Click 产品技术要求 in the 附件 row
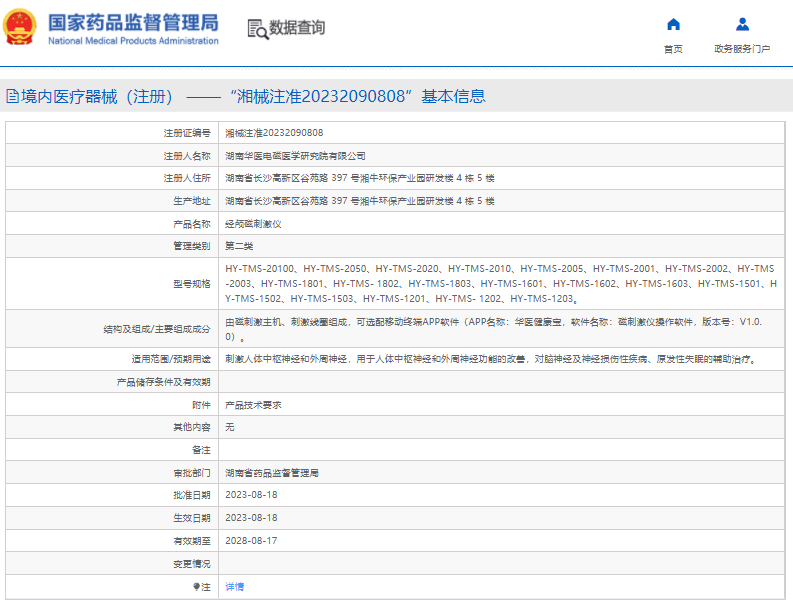This screenshot has height=605, width=793. [x=253, y=405]
